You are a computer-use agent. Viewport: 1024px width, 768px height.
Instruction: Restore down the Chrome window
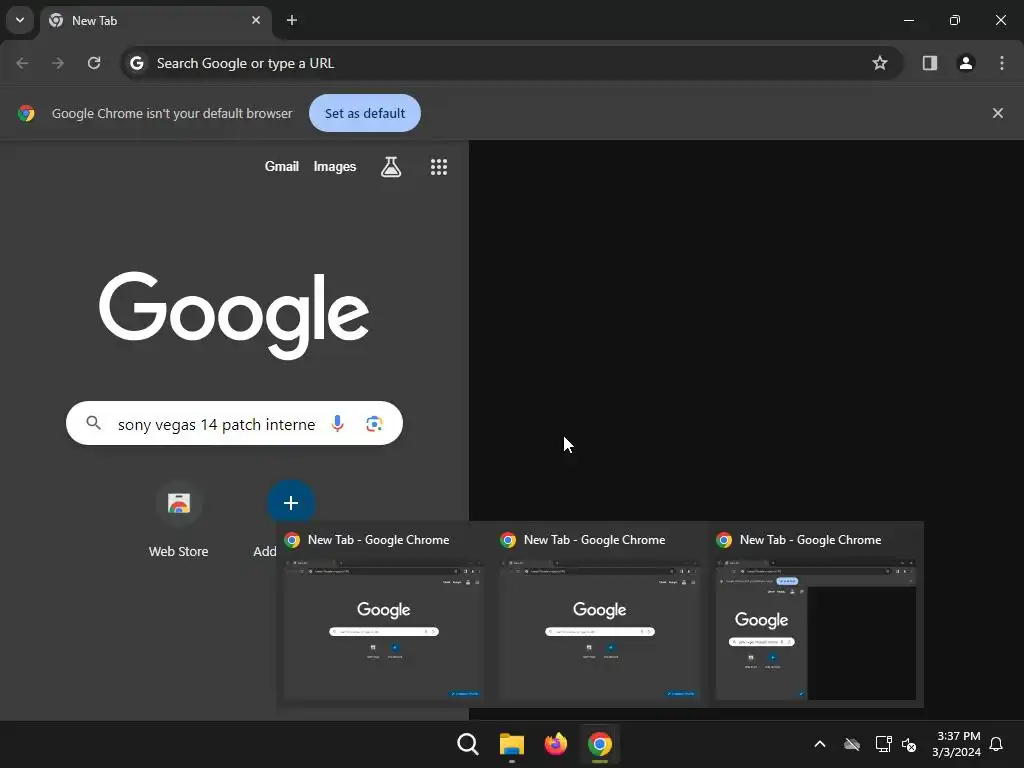click(x=955, y=20)
